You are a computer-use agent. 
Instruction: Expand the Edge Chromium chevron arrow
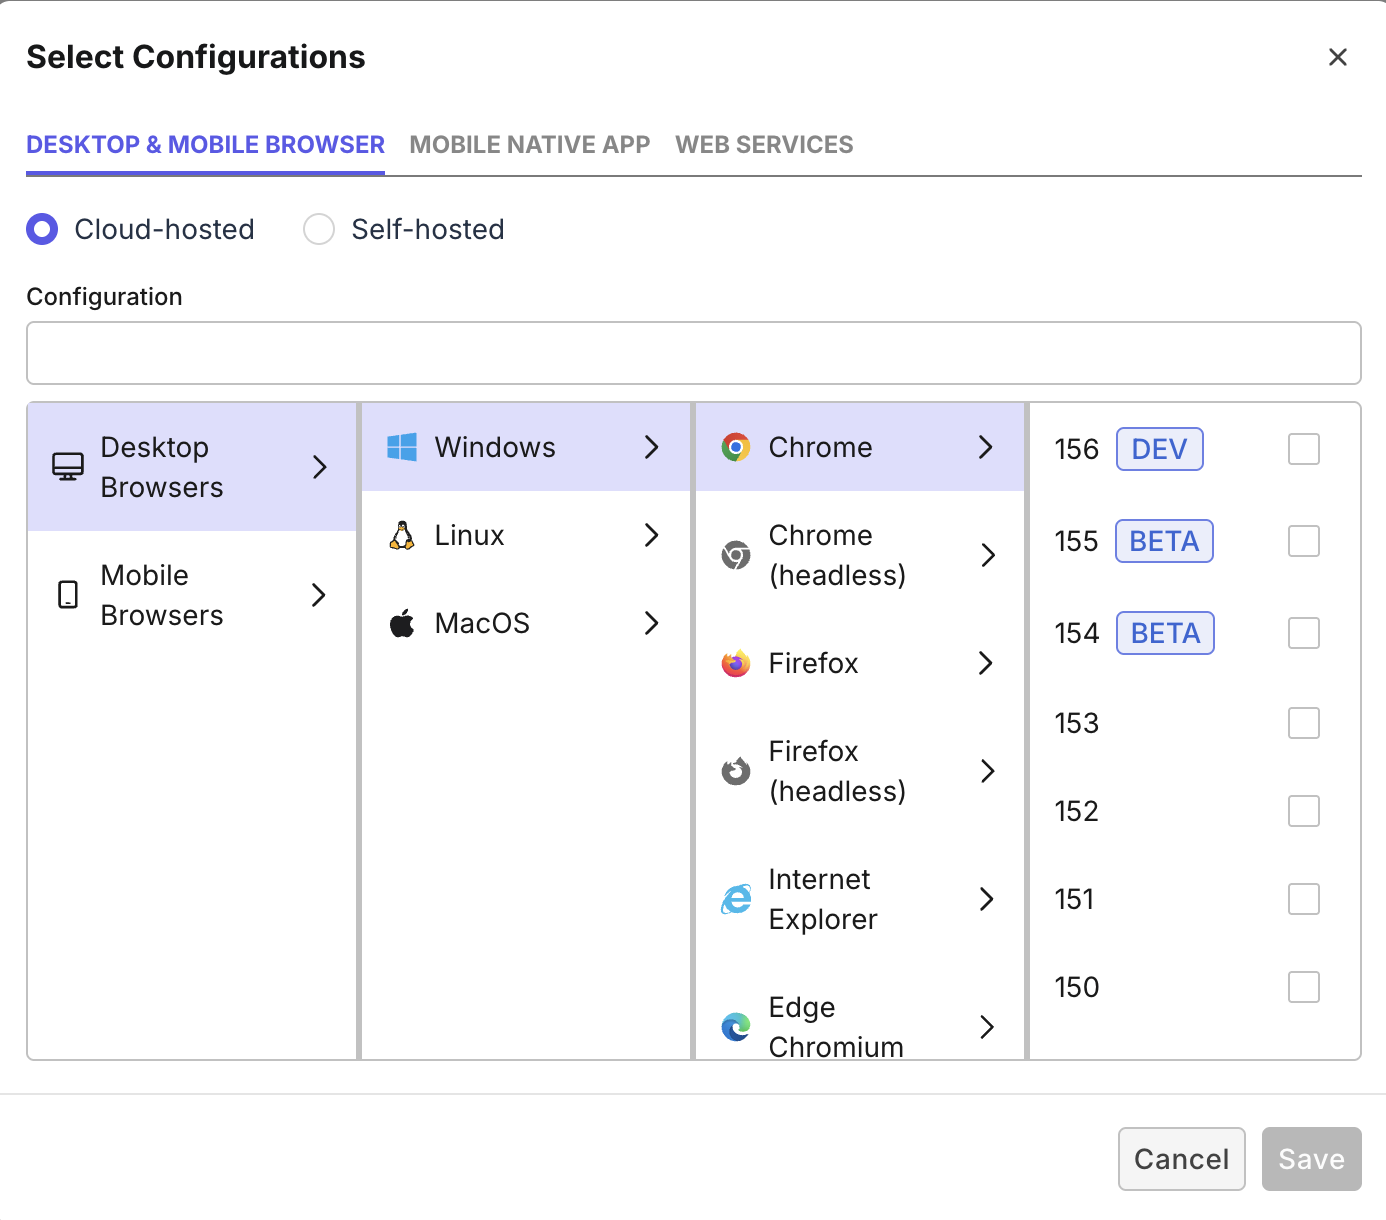[987, 1027]
